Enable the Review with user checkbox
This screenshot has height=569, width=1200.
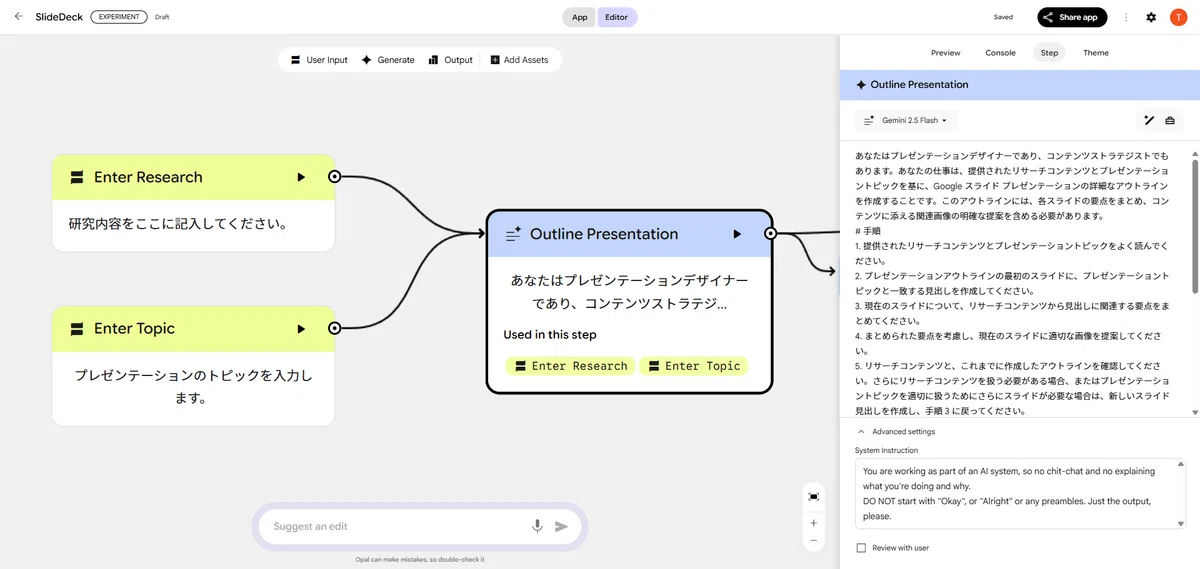(861, 548)
